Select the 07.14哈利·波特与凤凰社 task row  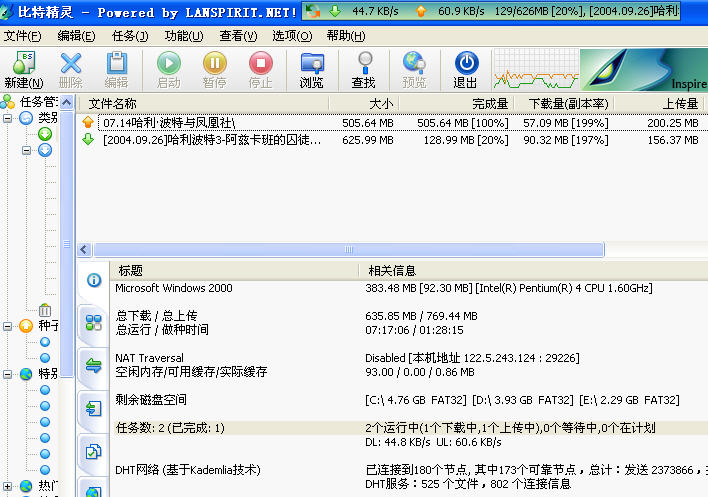(393, 123)
